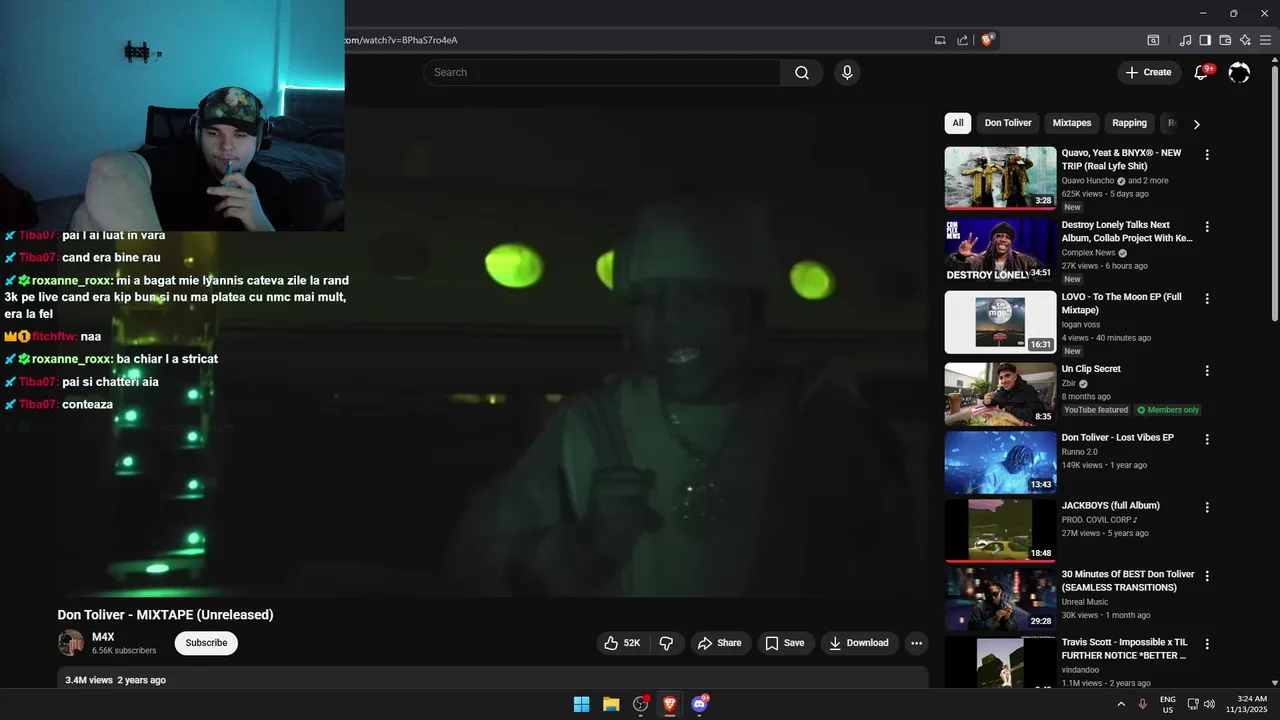Open Don Toliver Lost Vibes EP thumbnail
Screen dimensions: 1280x720
coord(1000,462)
